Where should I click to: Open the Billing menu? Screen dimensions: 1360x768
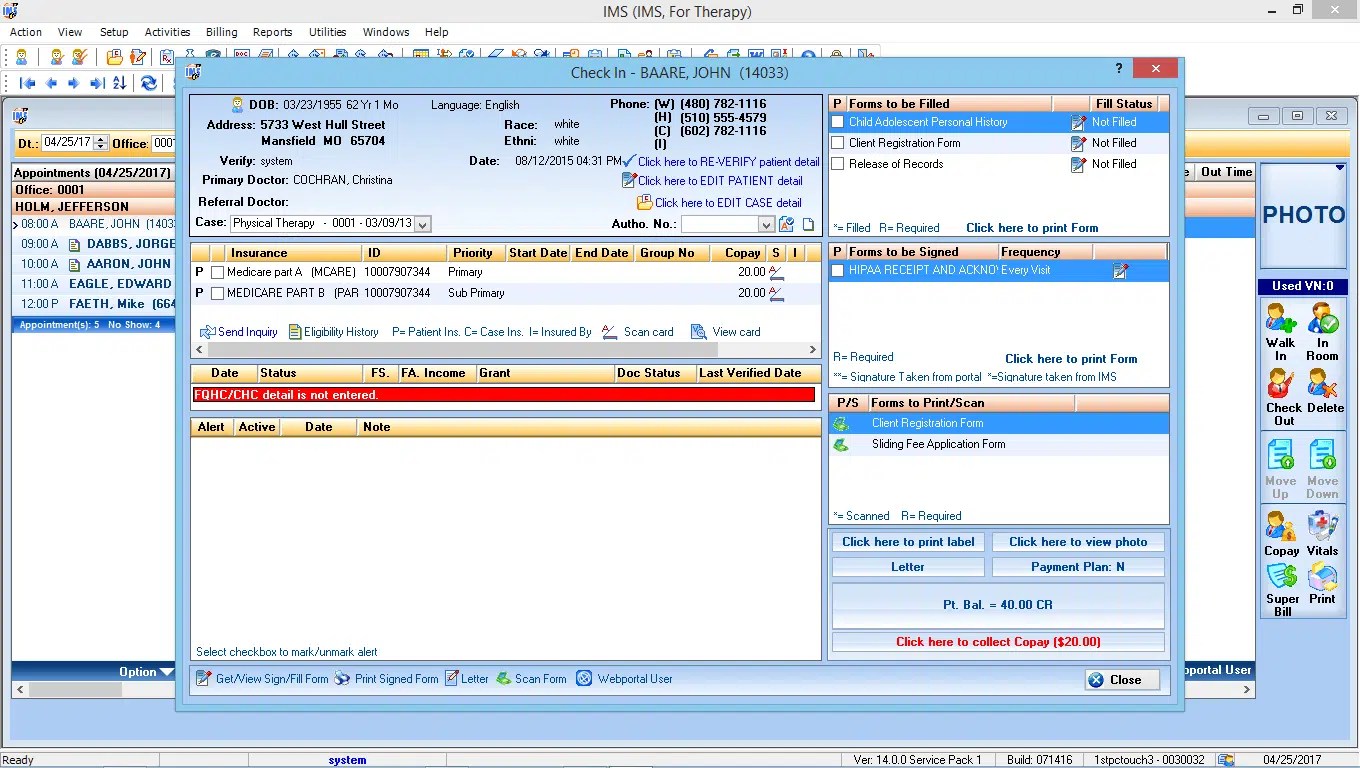tap(221, 31)
